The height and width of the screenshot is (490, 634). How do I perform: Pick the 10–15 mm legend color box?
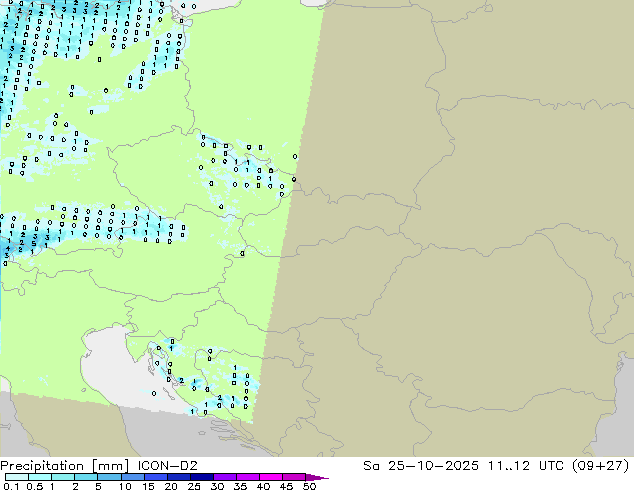[x=133, y=477]
